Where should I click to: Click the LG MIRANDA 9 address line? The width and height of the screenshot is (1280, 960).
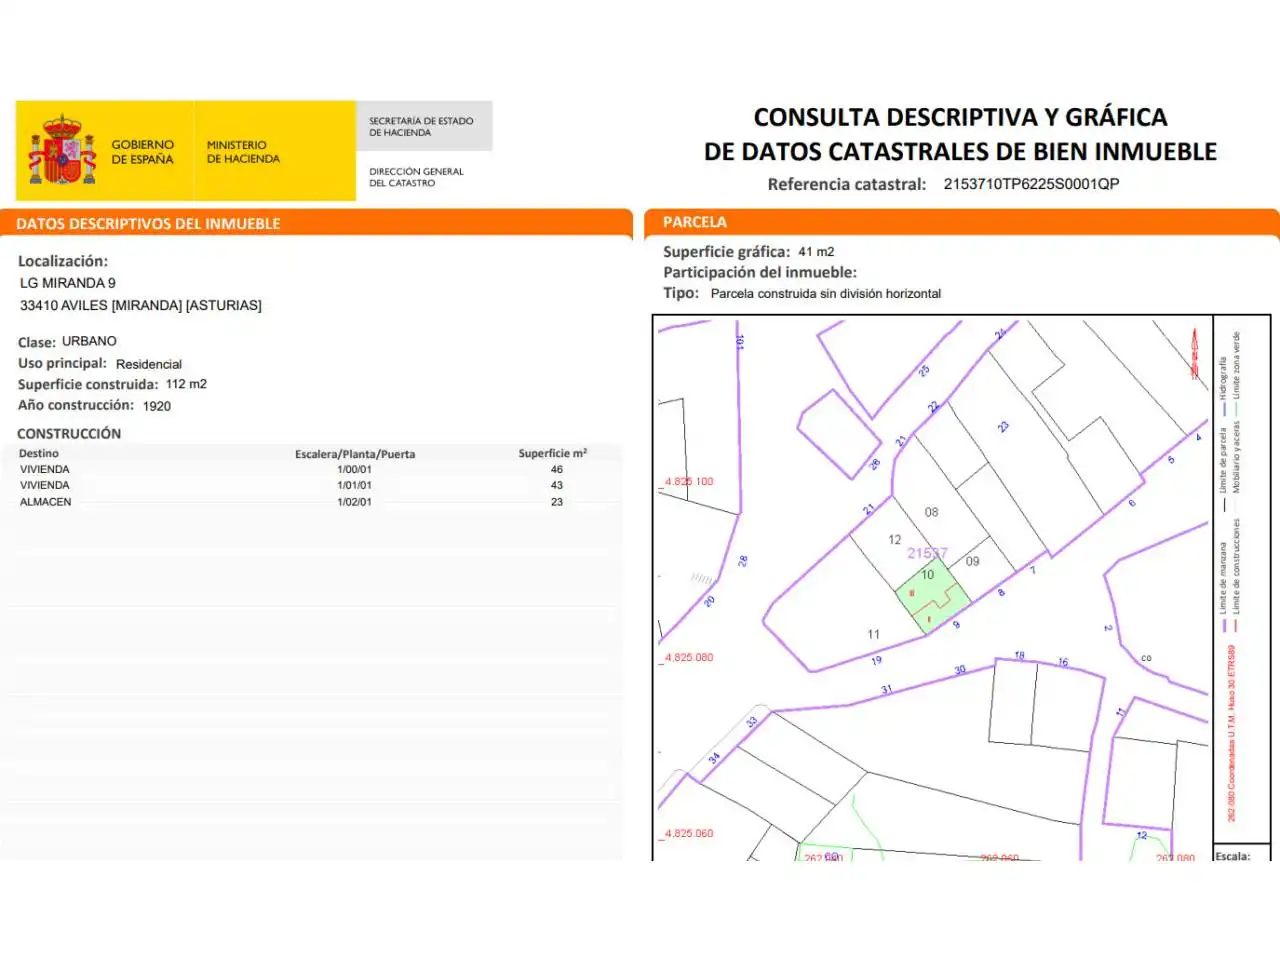coord(68,283)
